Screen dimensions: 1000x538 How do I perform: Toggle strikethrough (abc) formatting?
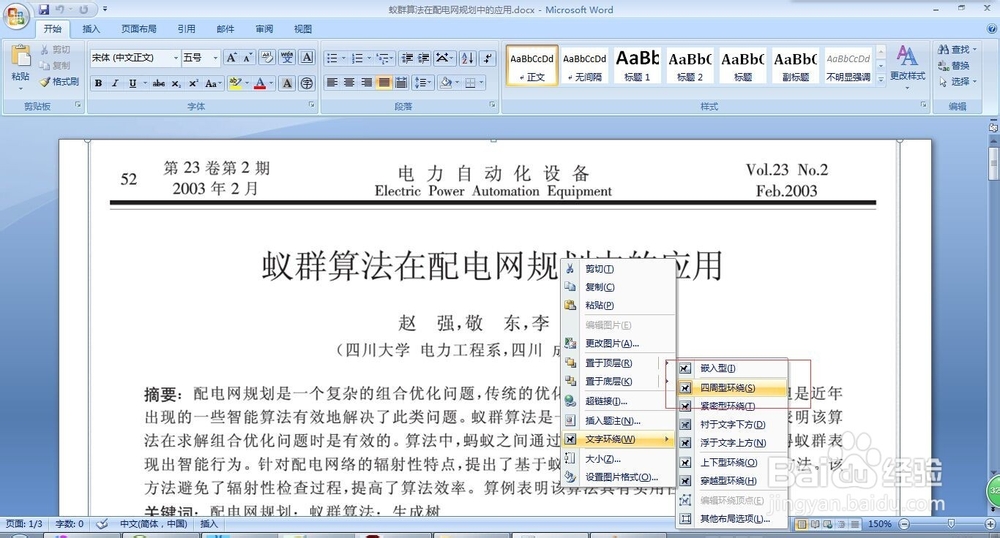click(x=159, y=83)
